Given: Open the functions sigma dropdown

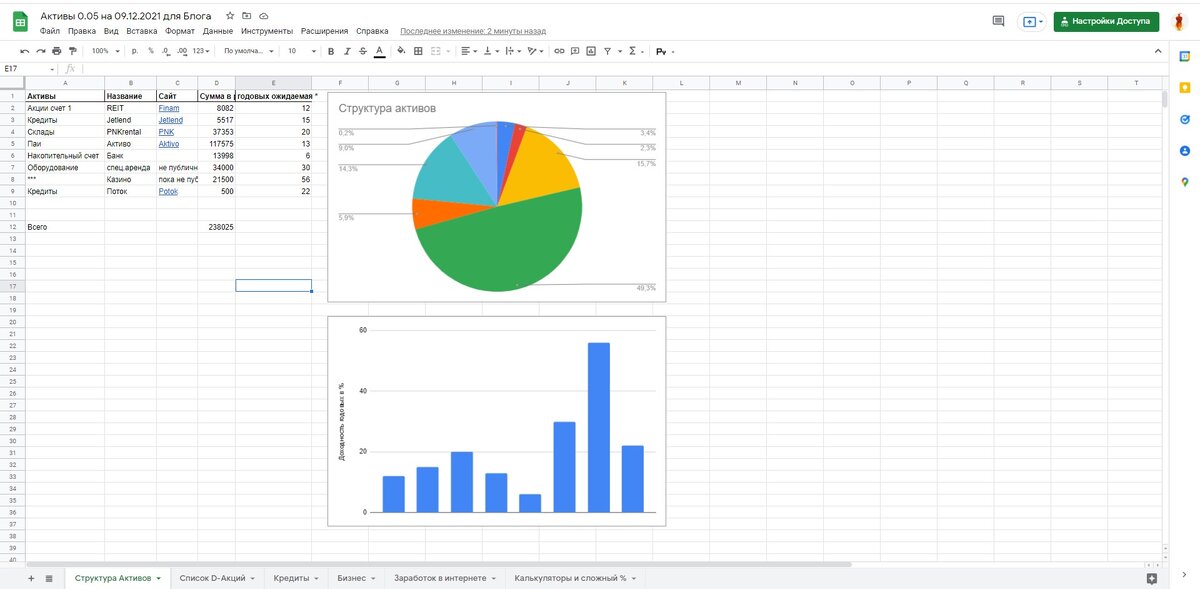Looking at the screenshot, I should pyautogui.click(x=635, y=51).
